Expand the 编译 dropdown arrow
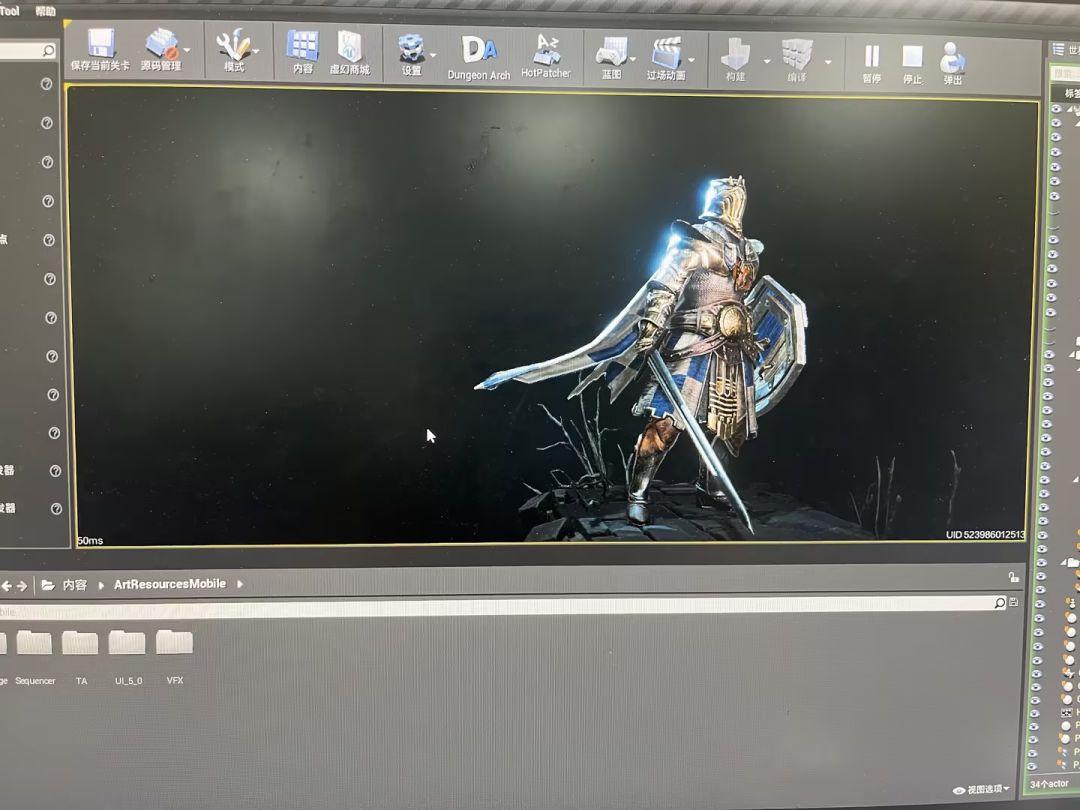 click(829, 62)
